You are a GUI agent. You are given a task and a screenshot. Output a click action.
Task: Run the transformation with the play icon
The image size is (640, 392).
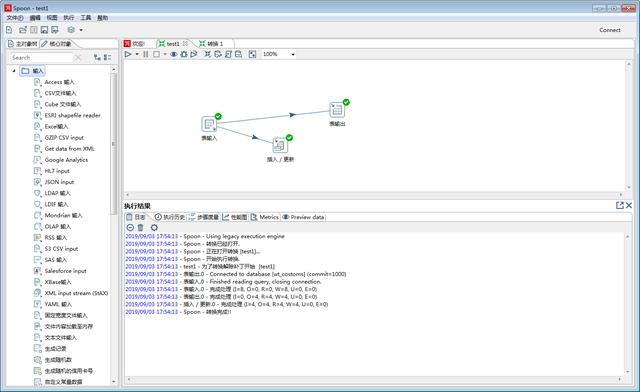click(x=128, y=54)
